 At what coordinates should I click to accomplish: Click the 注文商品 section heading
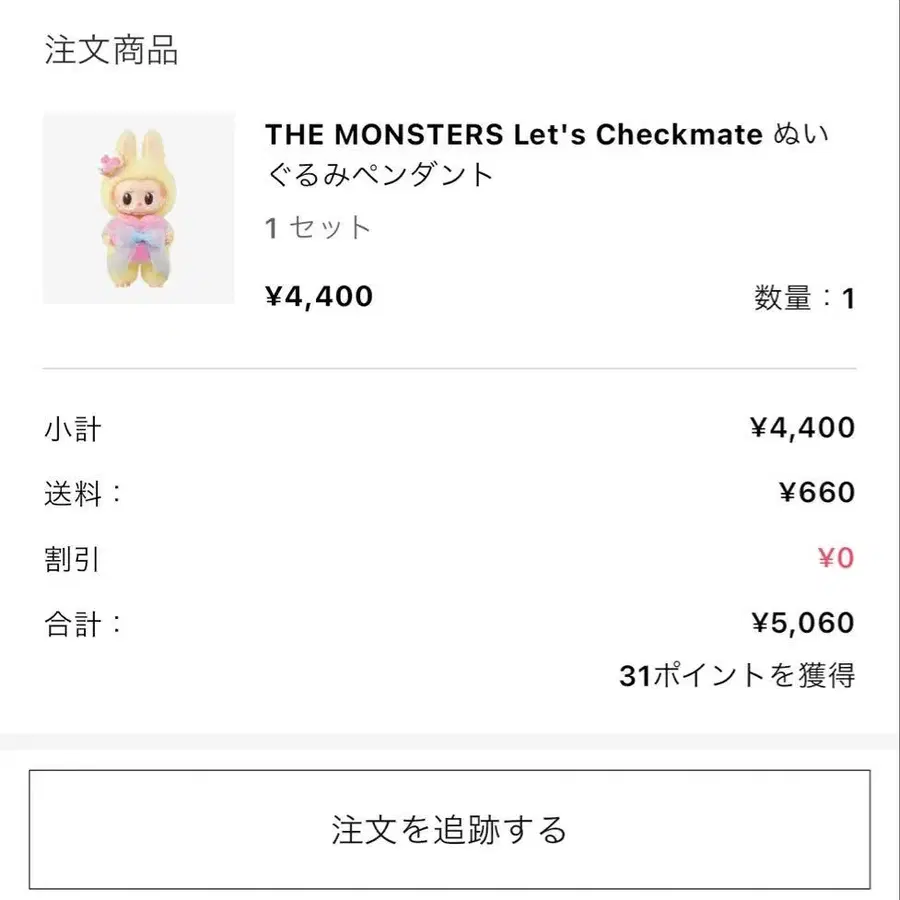coord(111,50)
